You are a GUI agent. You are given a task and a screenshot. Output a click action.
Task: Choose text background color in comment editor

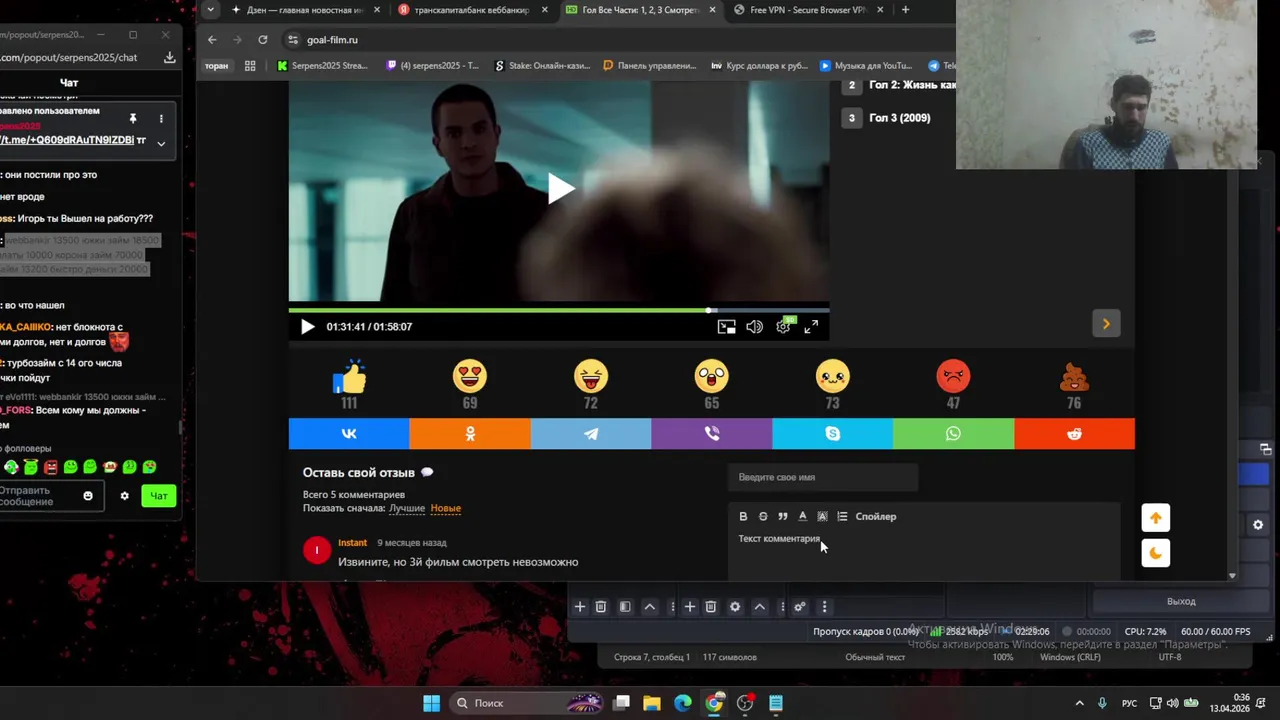point(822,517)
